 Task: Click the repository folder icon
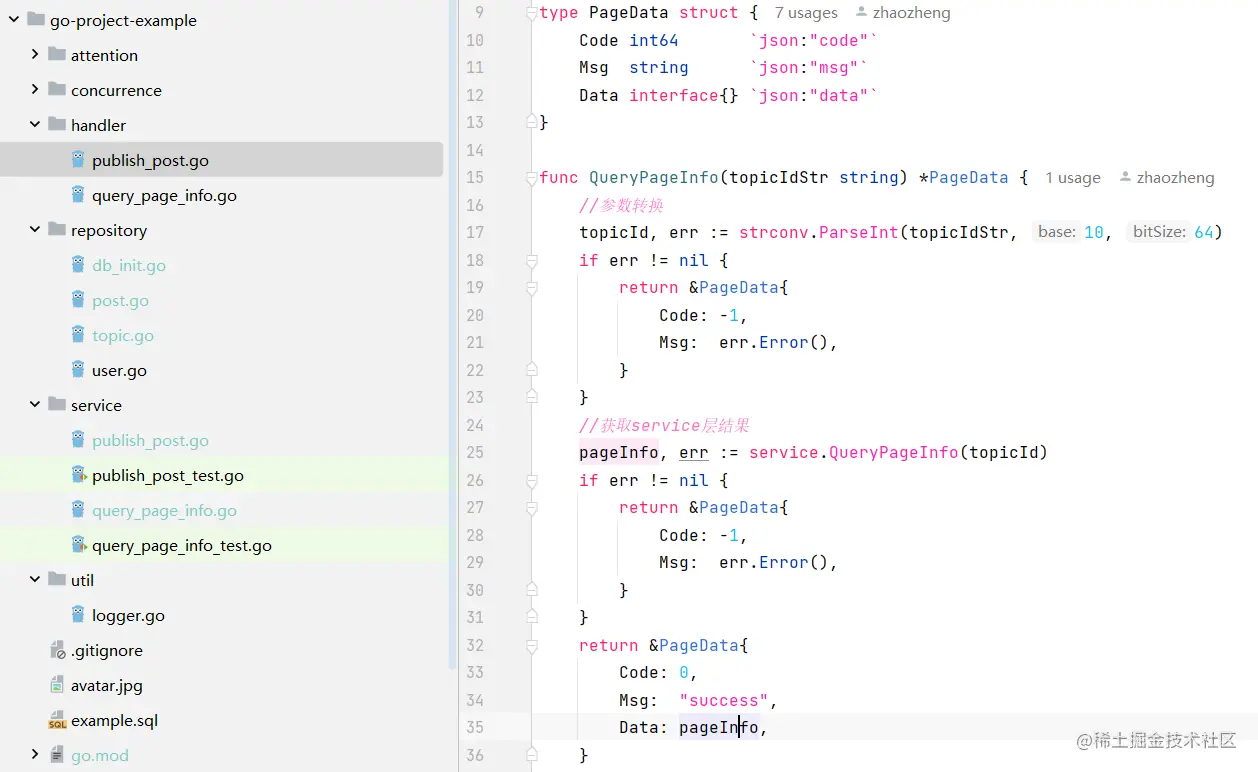tap(56, 230)
